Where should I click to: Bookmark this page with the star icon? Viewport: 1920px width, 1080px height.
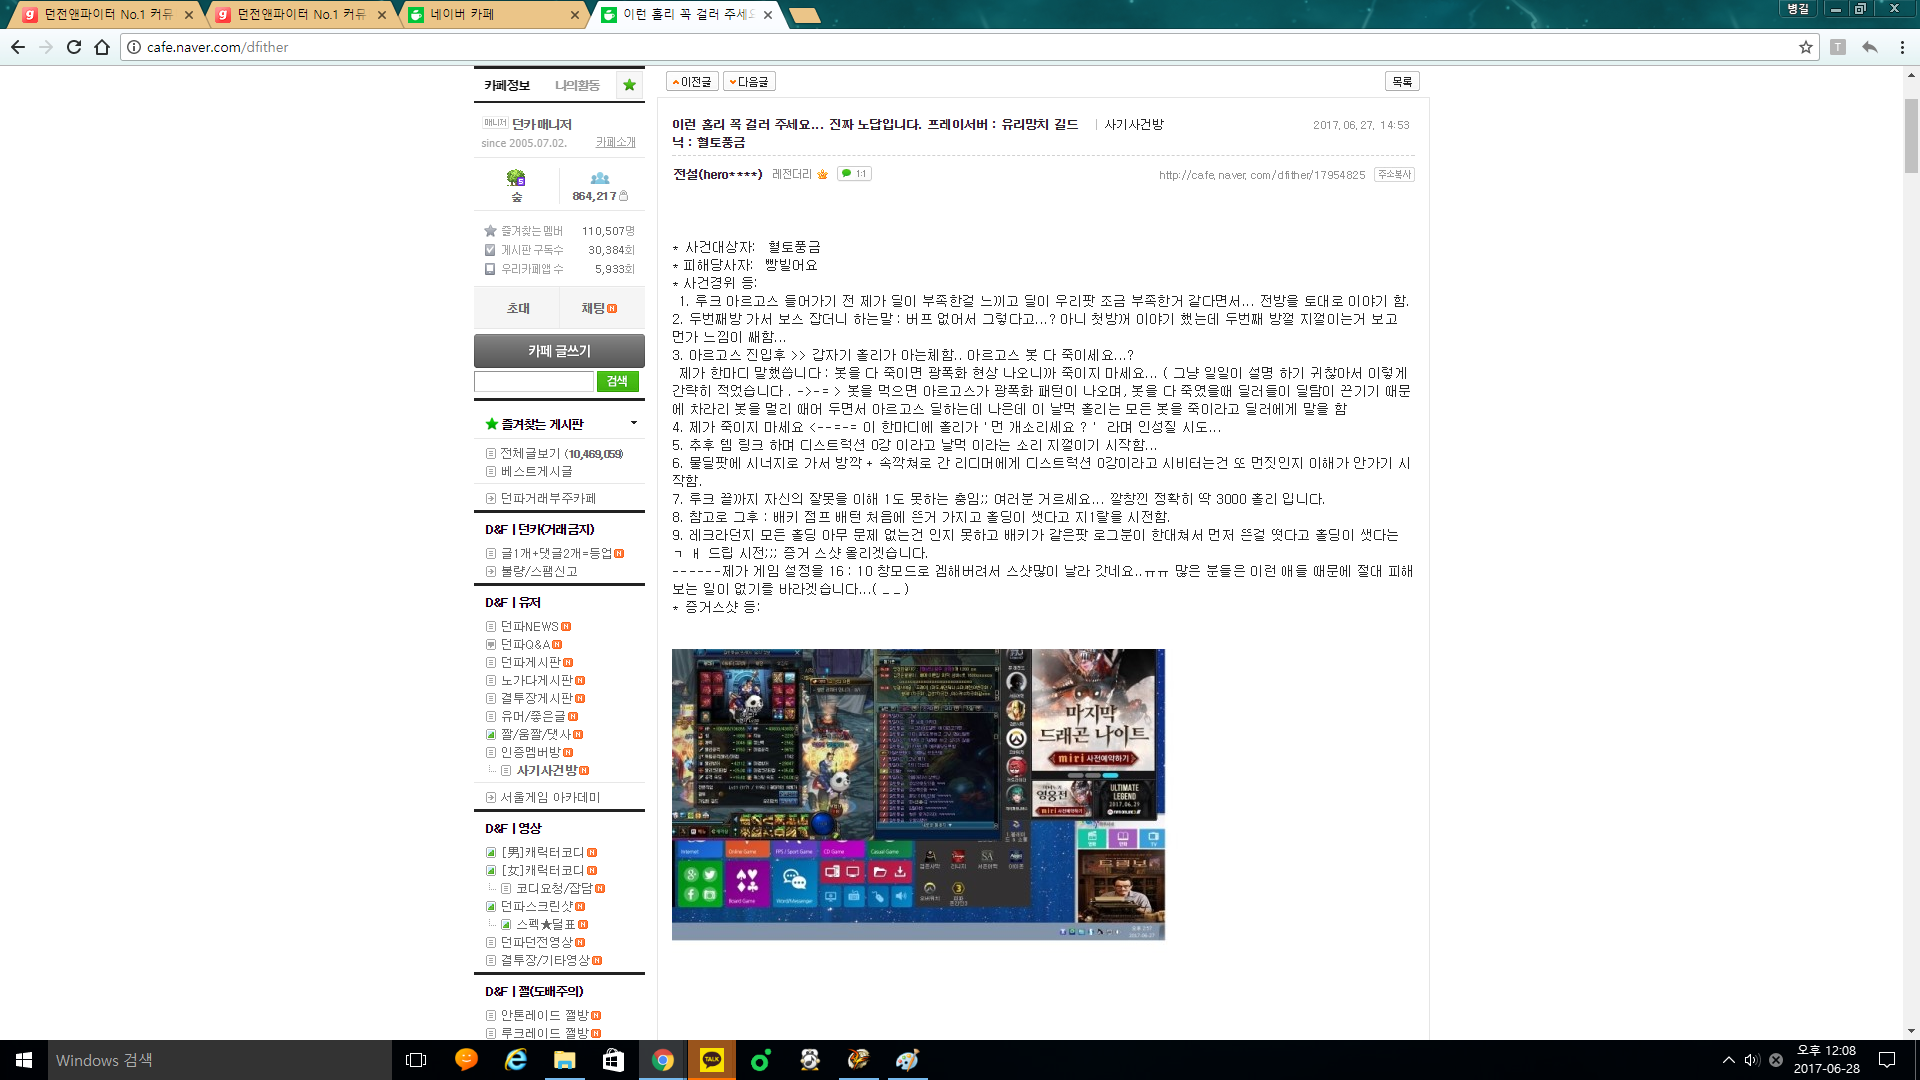pyautogui.click(x=1806, y=47)
